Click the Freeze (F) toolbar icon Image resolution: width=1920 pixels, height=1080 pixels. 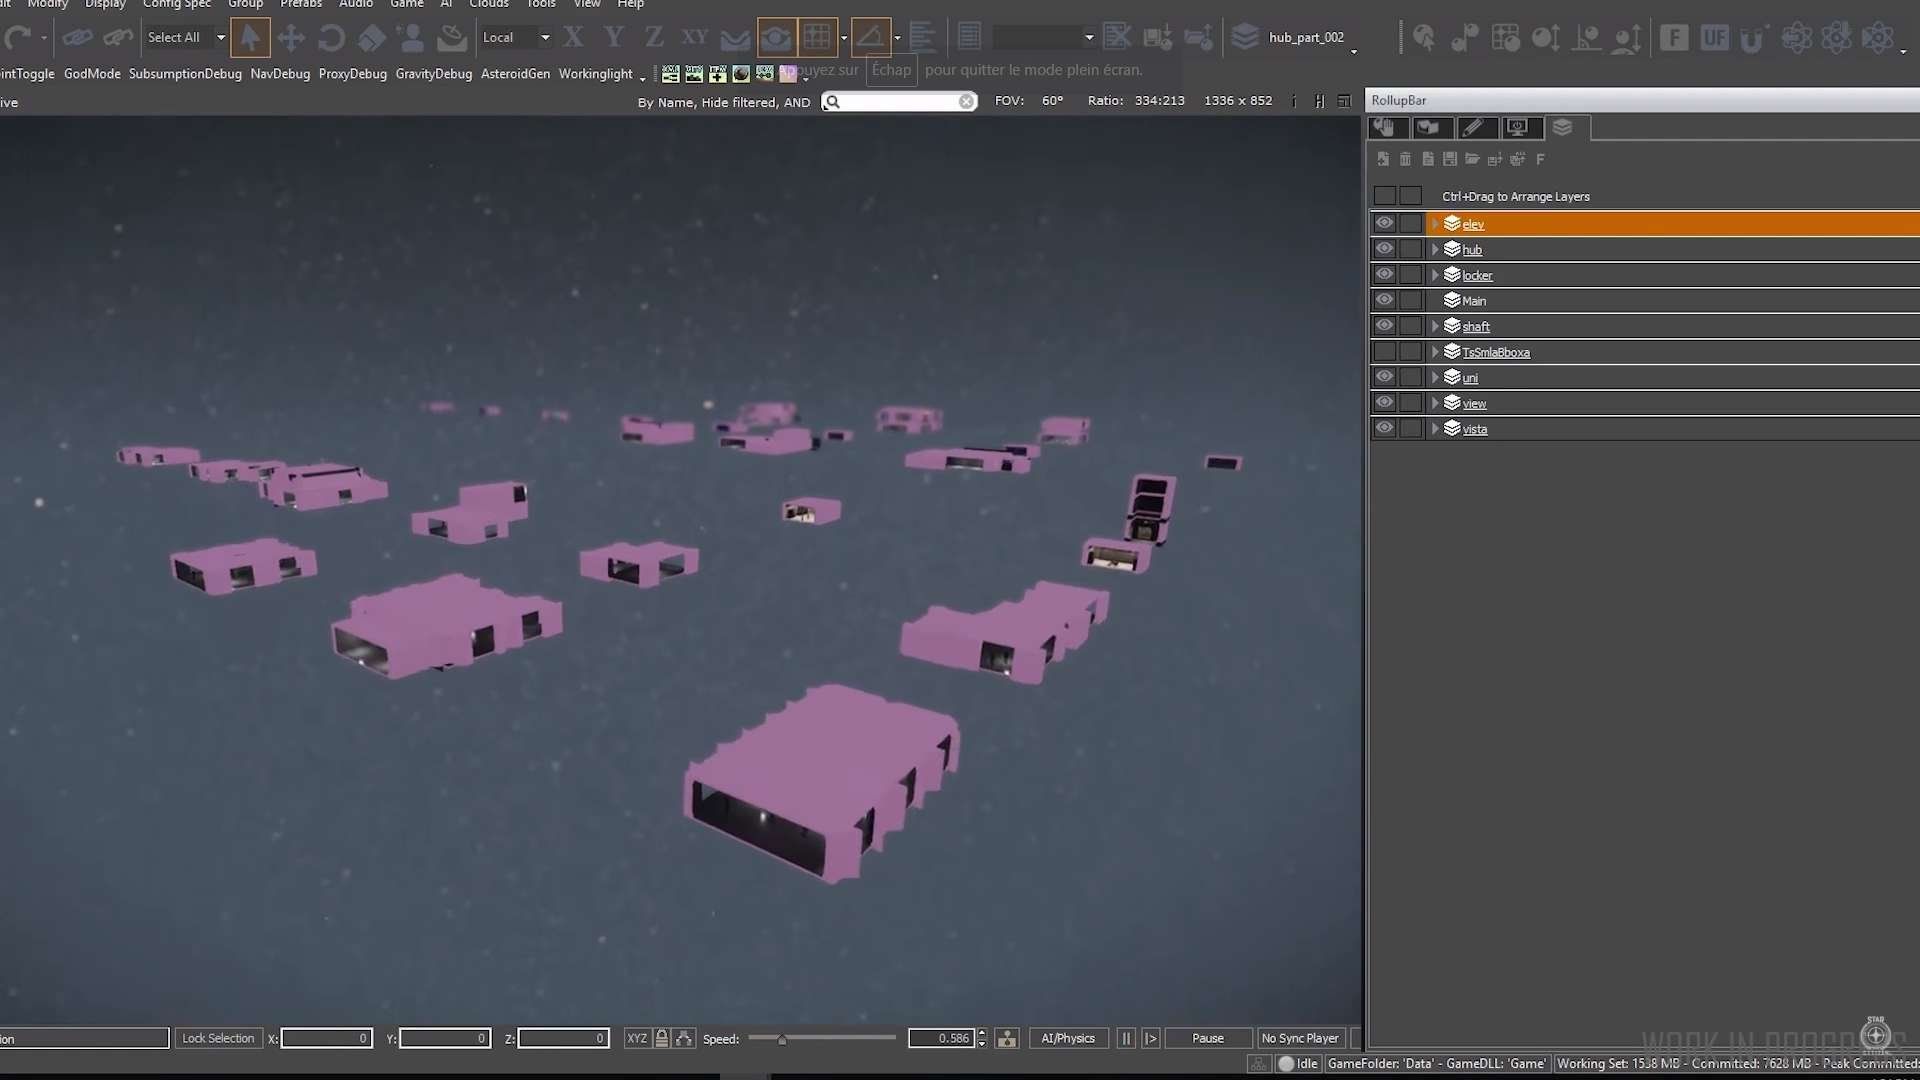tap(1673, 38)
